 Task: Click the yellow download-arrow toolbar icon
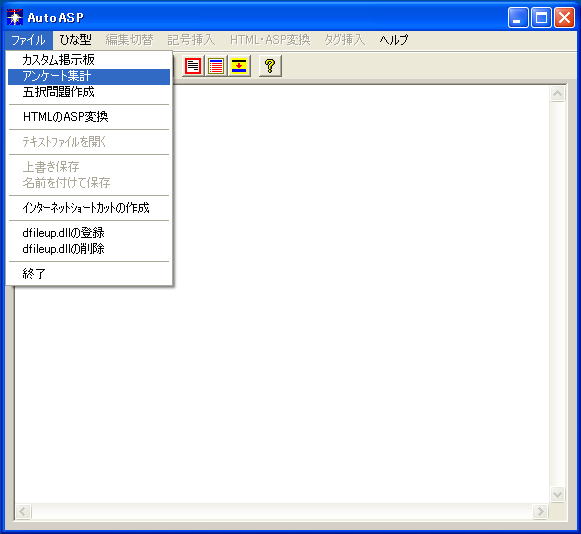coord(239,66)
